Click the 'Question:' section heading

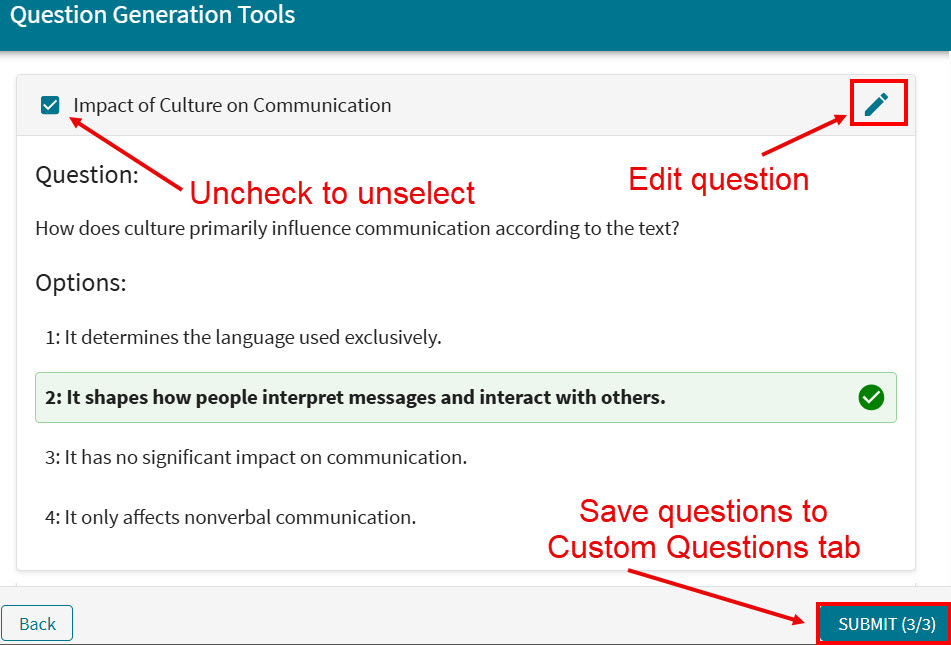pyautogui.click(x=87, y=175)
